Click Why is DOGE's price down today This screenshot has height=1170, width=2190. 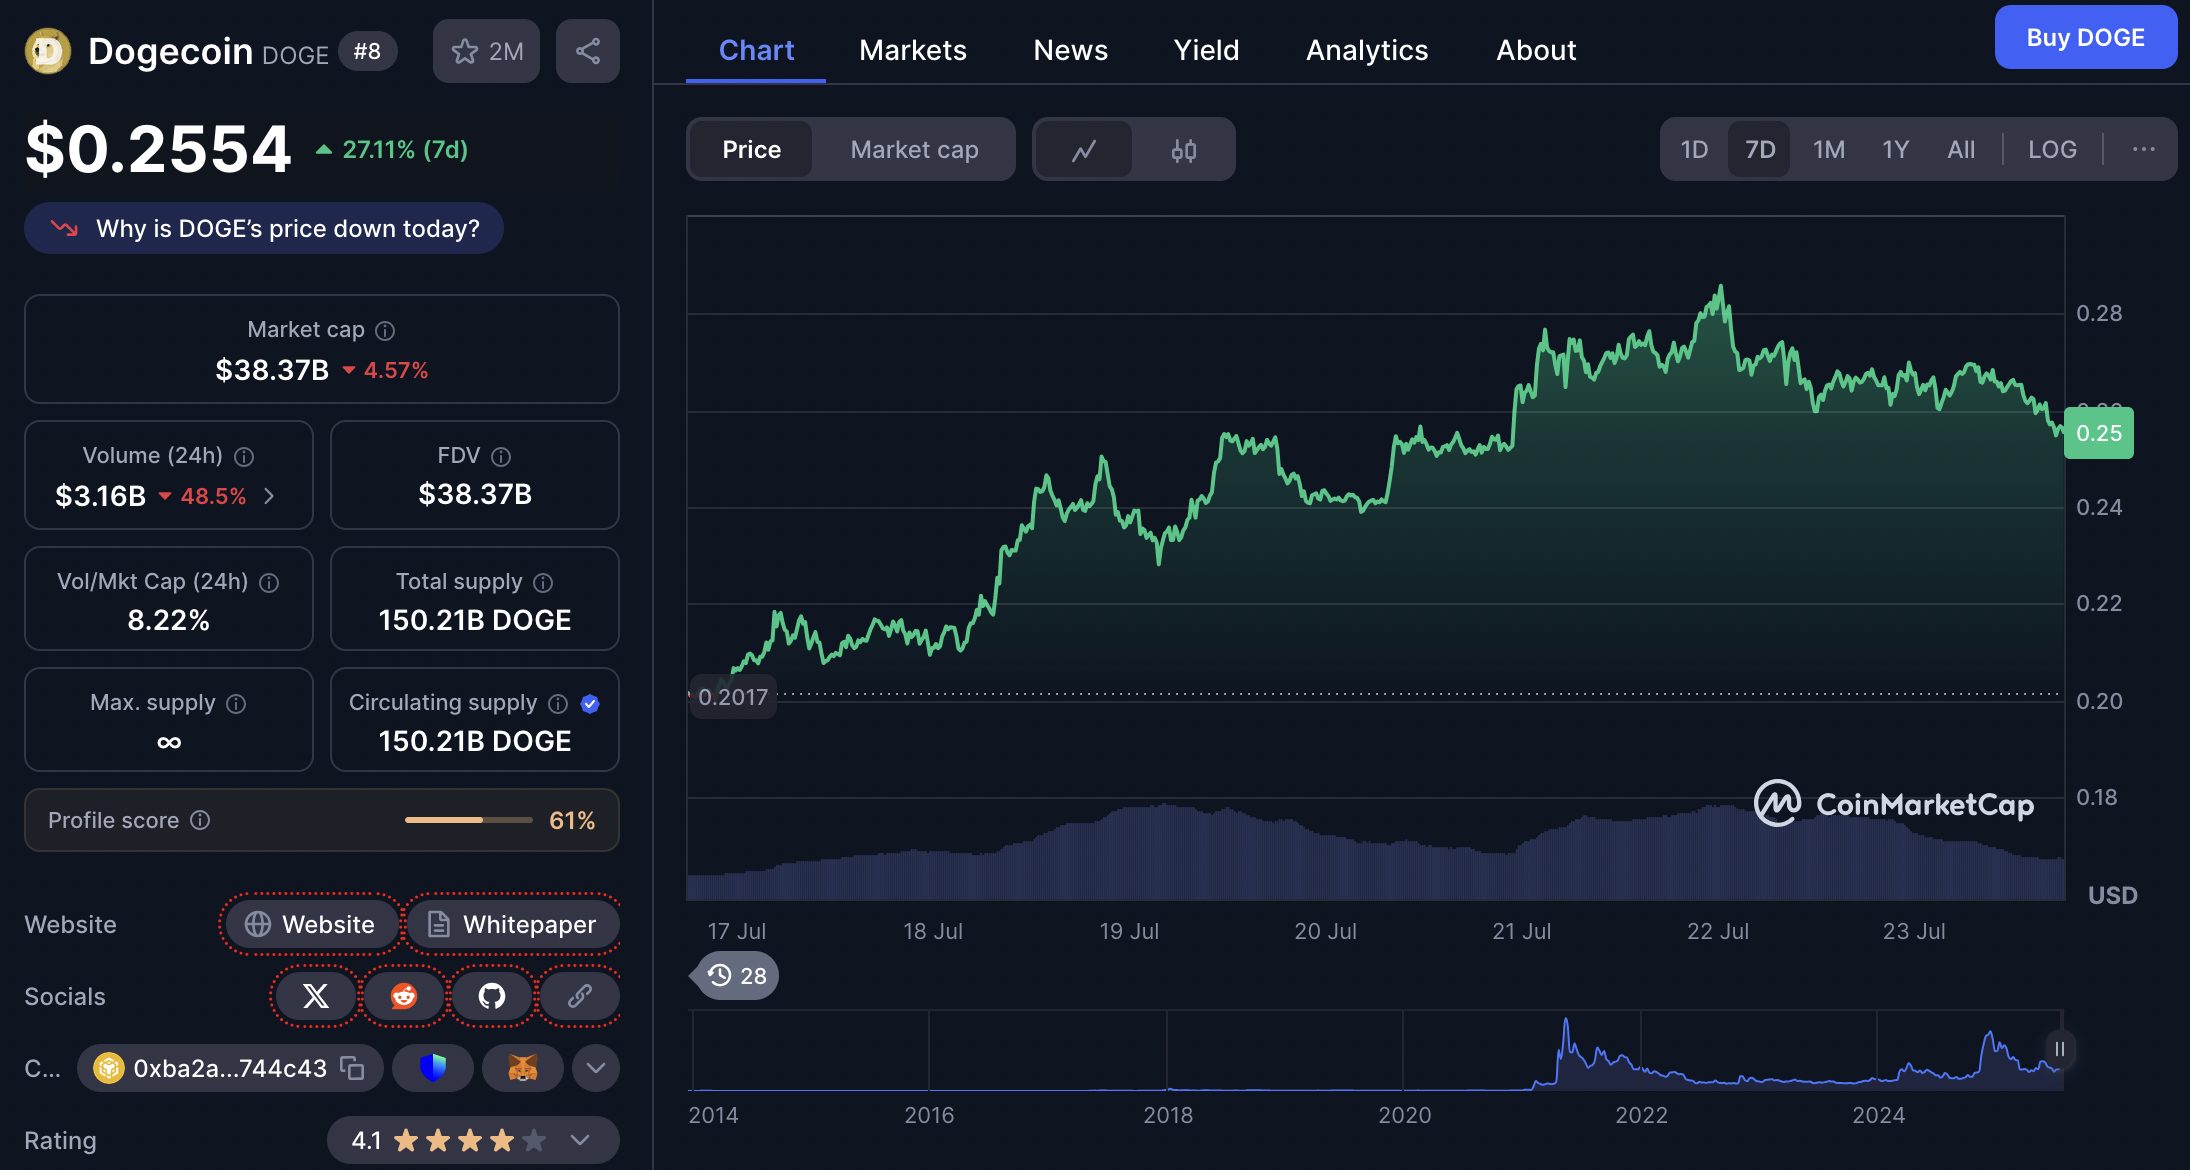point(264,228)
